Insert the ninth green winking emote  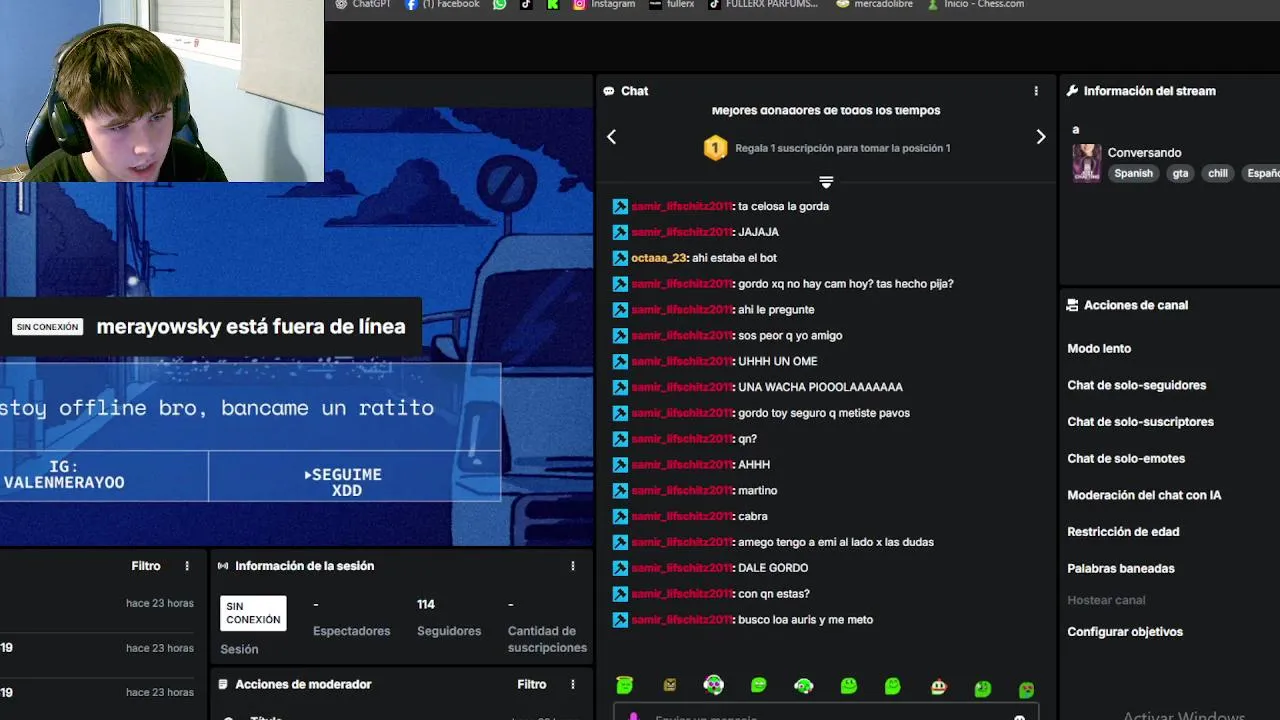coord(982,688)
